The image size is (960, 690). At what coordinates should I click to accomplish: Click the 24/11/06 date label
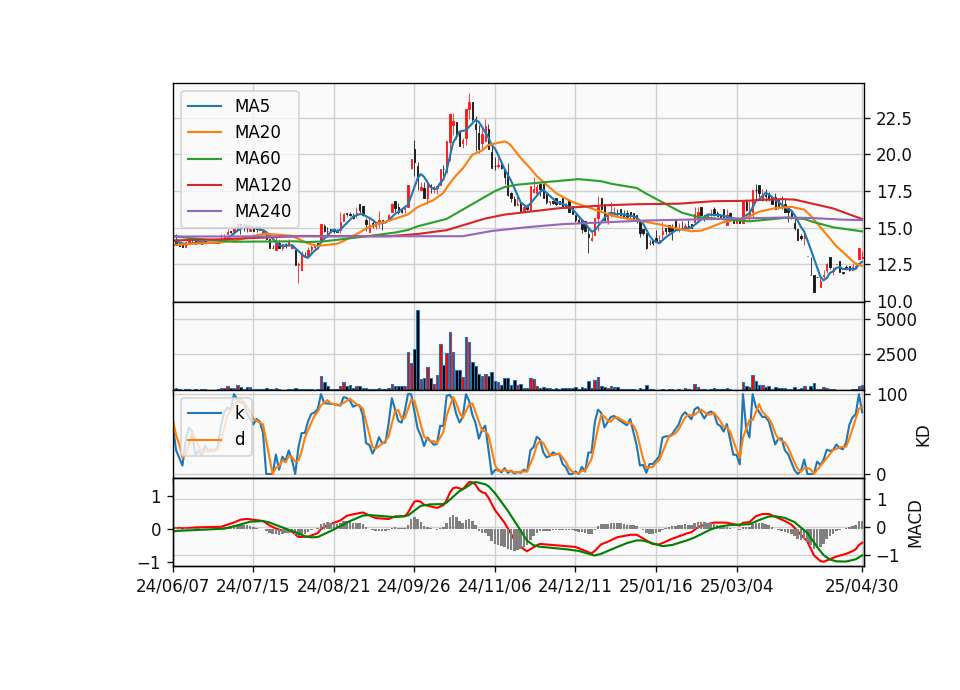(x=495, y=586)
